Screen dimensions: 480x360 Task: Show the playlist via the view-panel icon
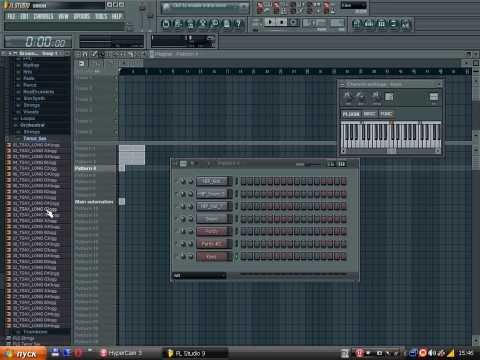coord(357,24)
